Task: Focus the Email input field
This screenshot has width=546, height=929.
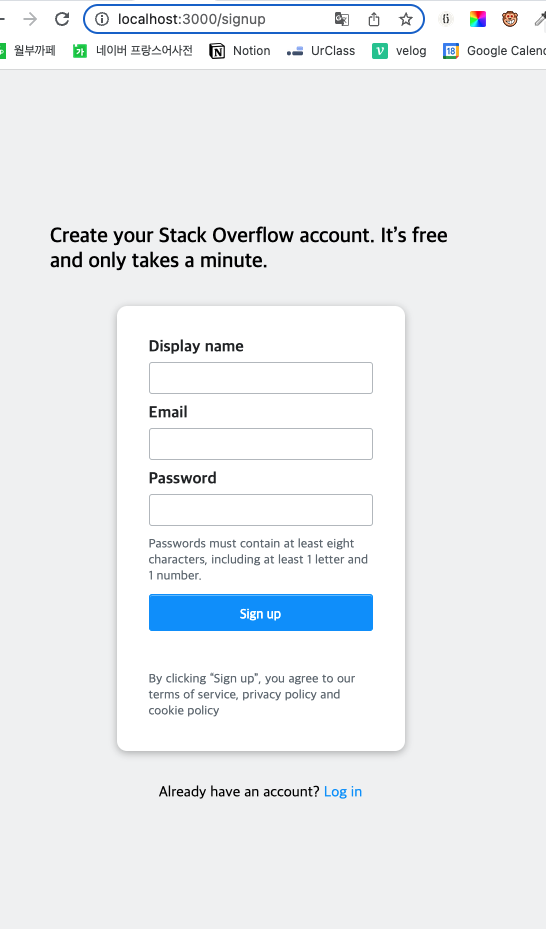Action: [x=261, y=444]
